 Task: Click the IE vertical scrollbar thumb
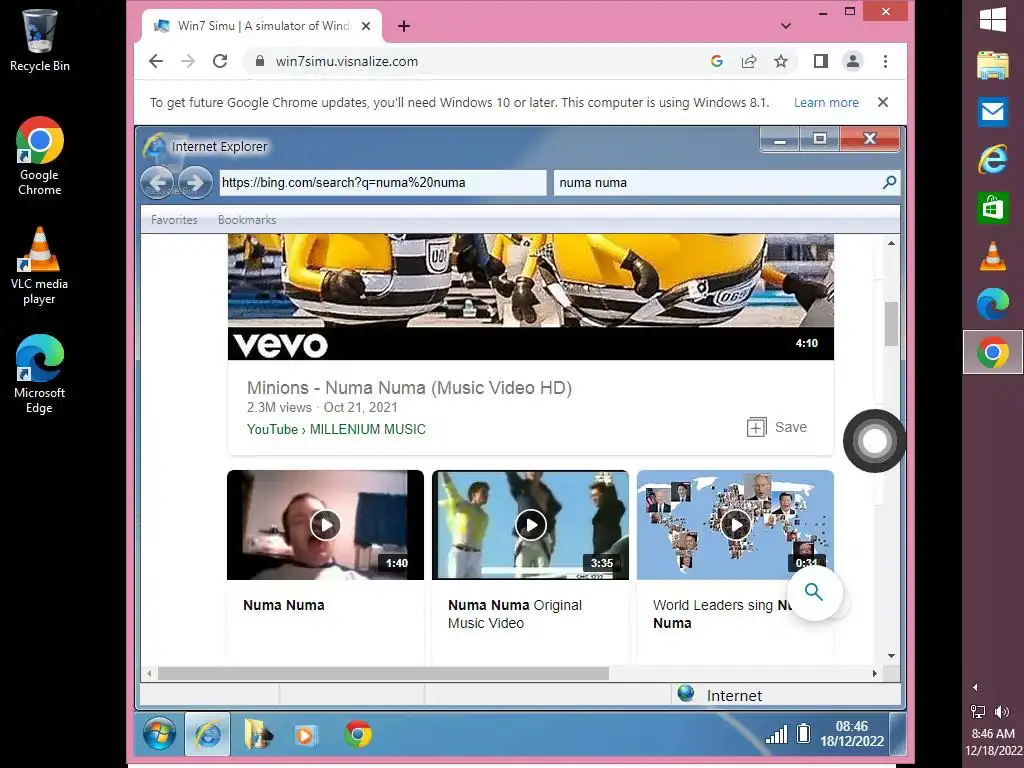tap(891, 324)
